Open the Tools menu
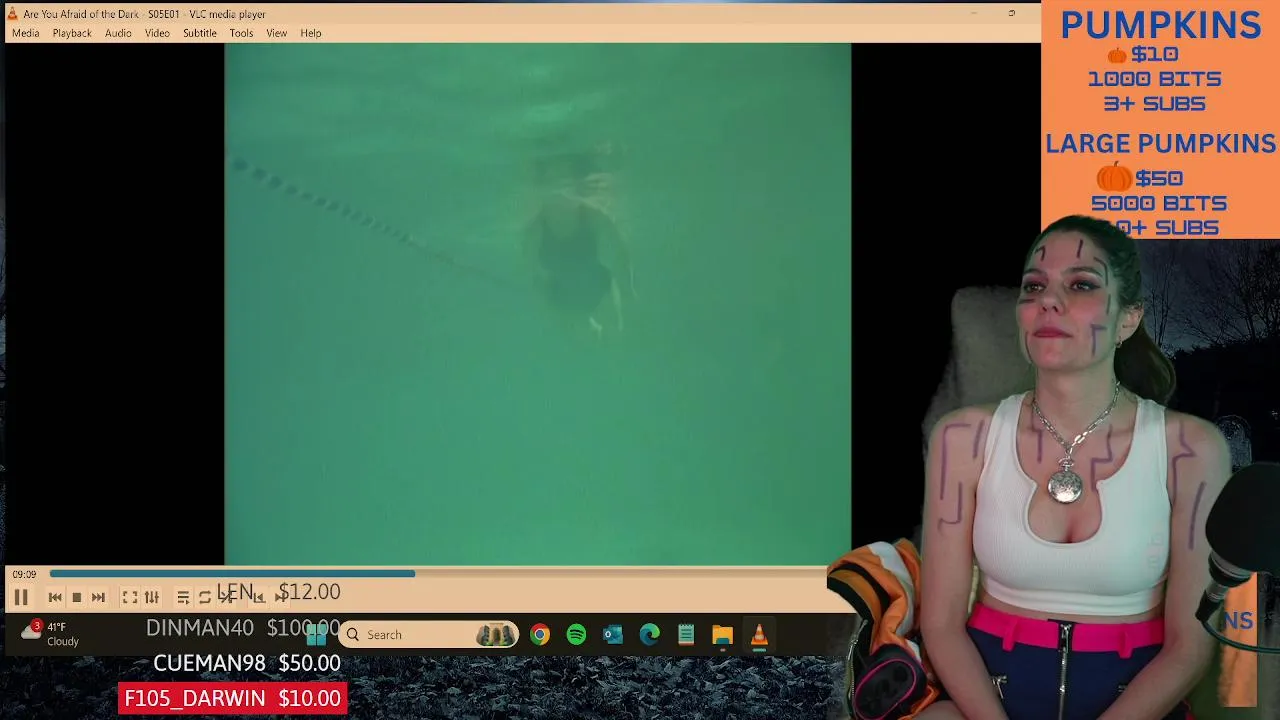Viewport: 1280px width, 720px height. [241, 33]
